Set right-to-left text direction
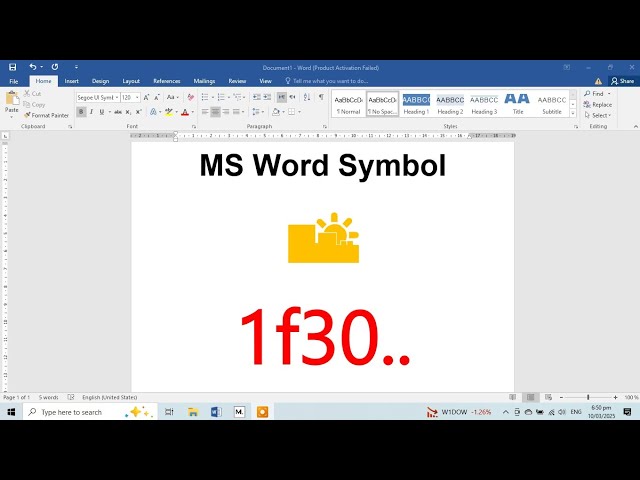 [x=292, y=97]
